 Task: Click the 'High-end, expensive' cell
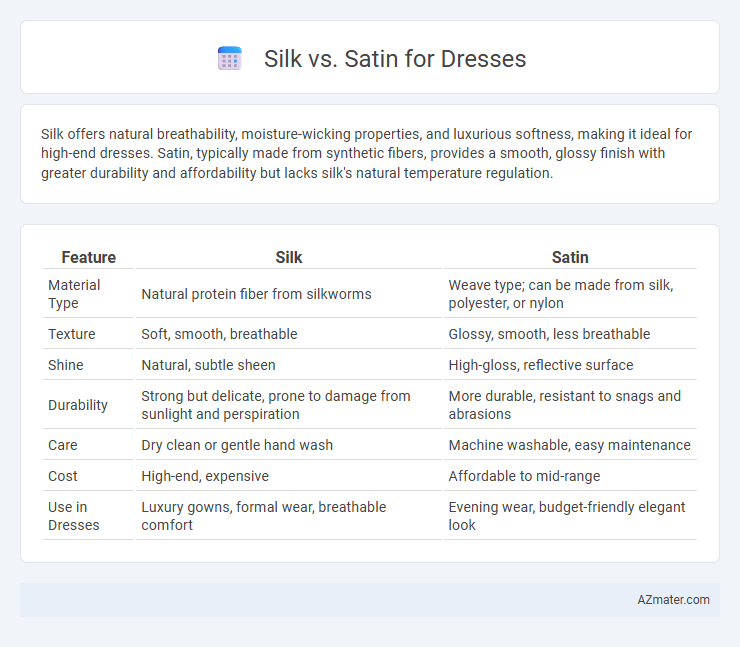coord(288,476)
